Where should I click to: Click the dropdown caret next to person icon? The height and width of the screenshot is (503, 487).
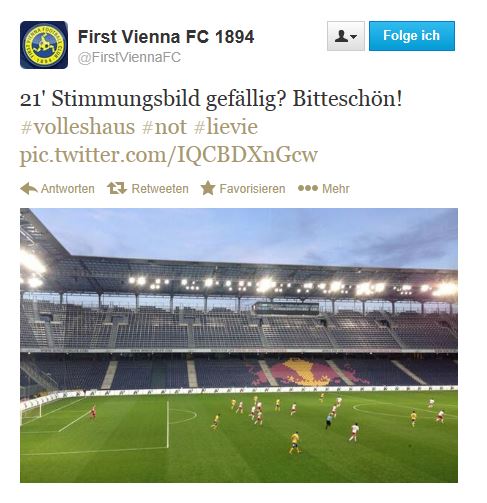354,36
